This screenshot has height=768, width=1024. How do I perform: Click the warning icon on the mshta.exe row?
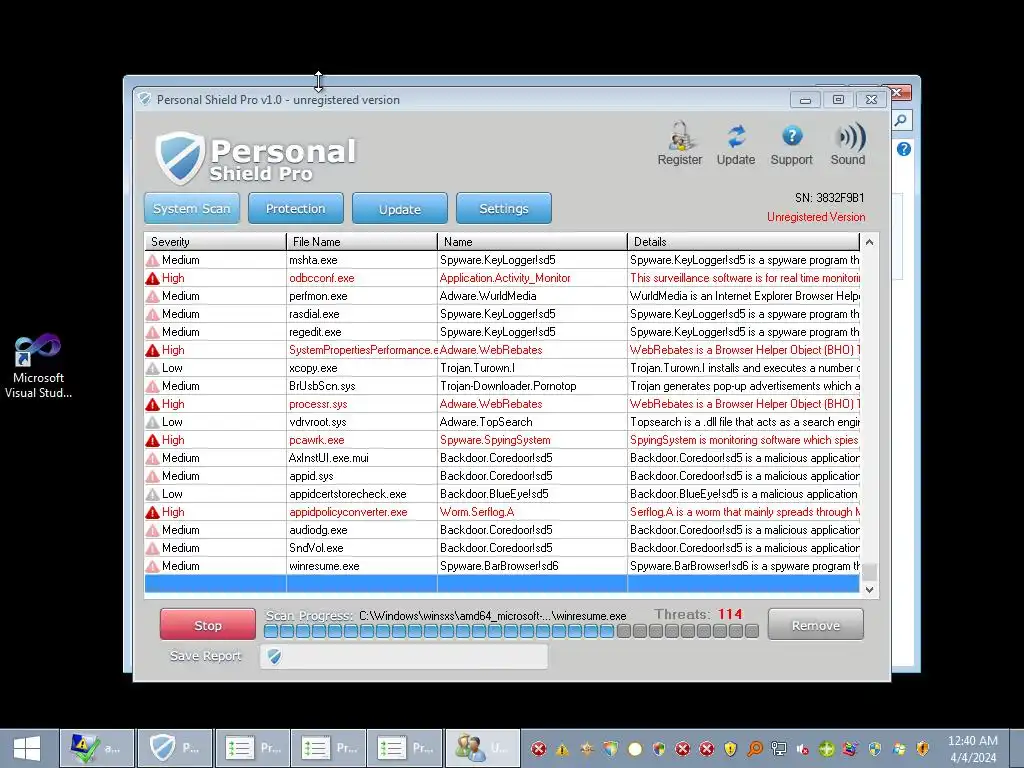click(x=152, y=260)
